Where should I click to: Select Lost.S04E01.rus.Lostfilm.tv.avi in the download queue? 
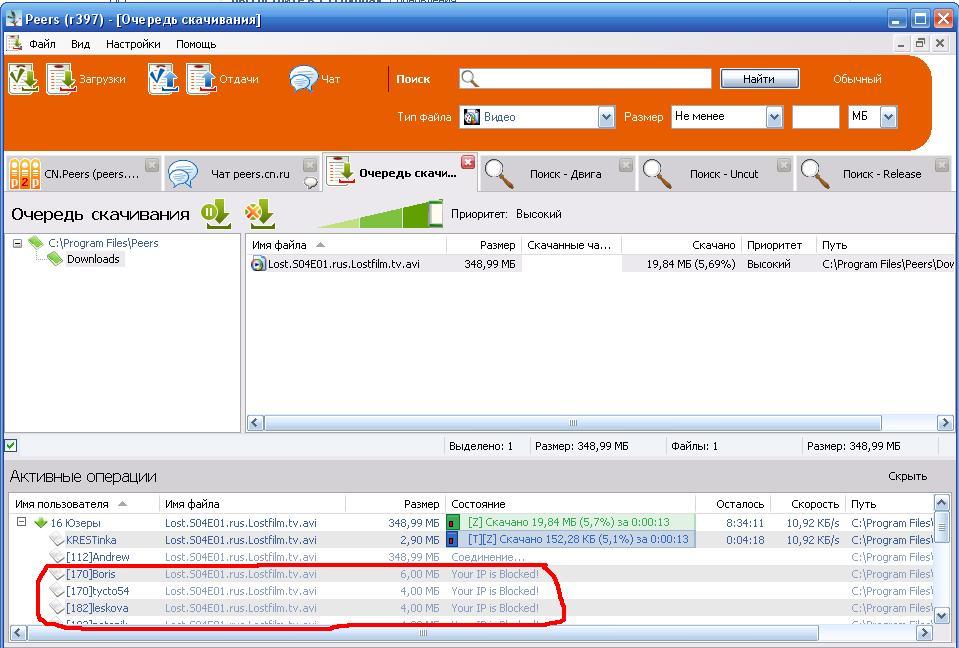pos(344,264)
